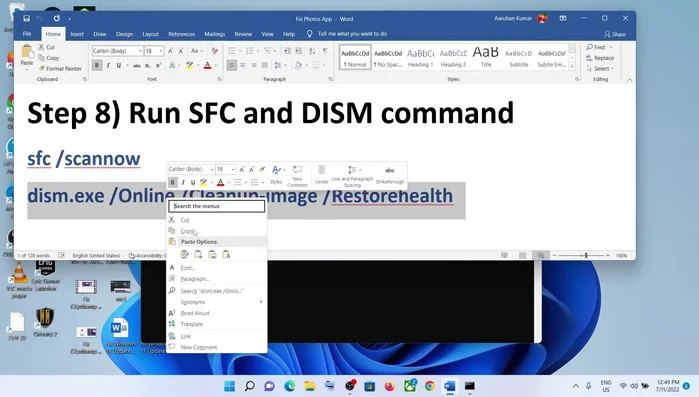Center-align text using the ribbon Paragraph group
Viewport: 699px width, 397px height.
click(x=243, y=65)
